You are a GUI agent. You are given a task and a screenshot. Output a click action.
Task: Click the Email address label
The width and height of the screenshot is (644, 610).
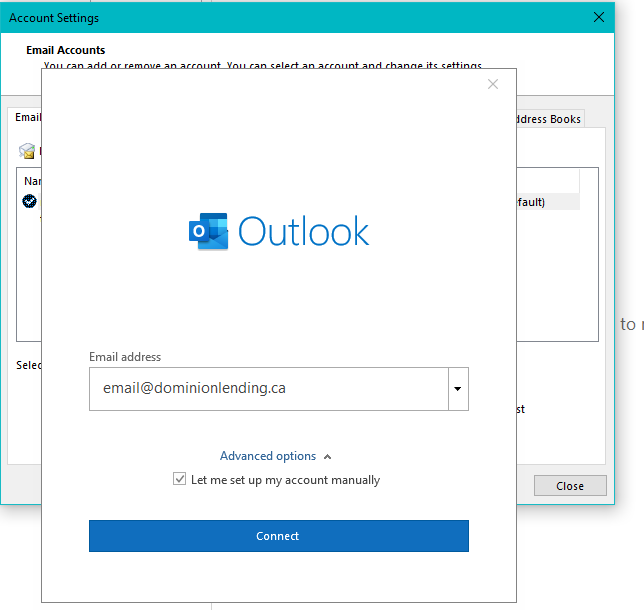(x=125, y=357)
